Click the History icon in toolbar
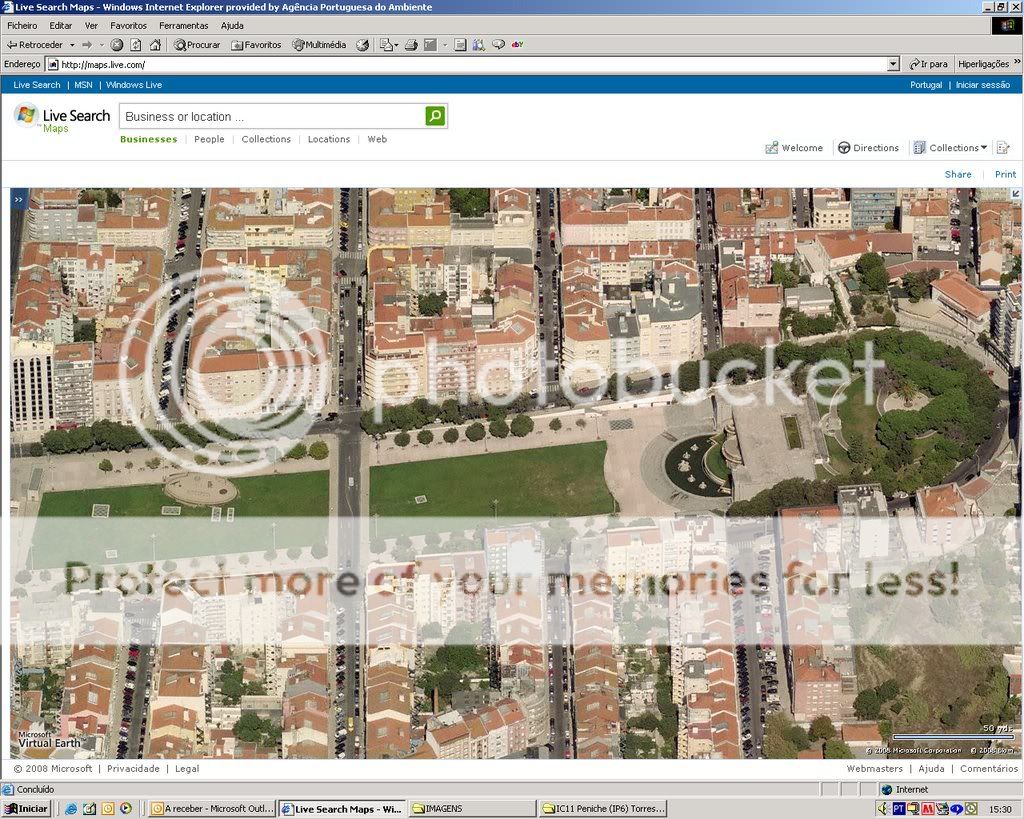 pyautogui.click(x=362, y=45)
